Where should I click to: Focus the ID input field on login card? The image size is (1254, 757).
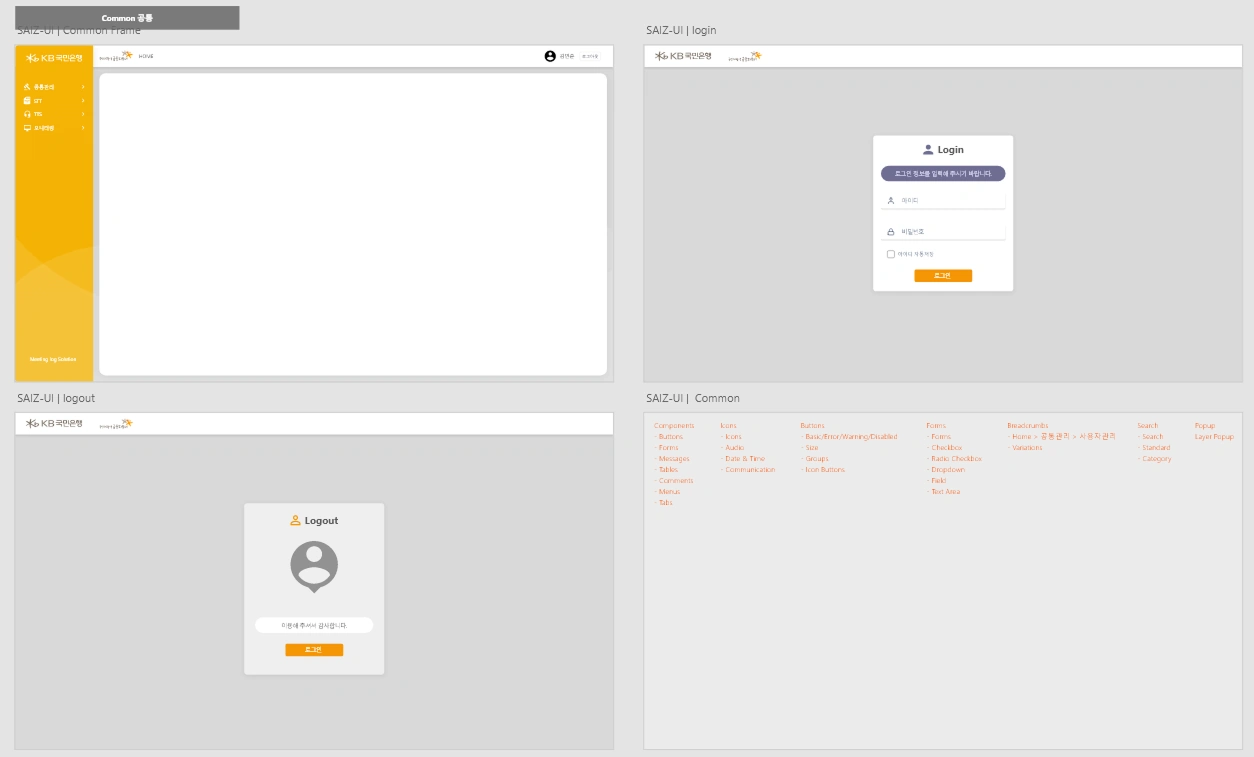(943, 200)
